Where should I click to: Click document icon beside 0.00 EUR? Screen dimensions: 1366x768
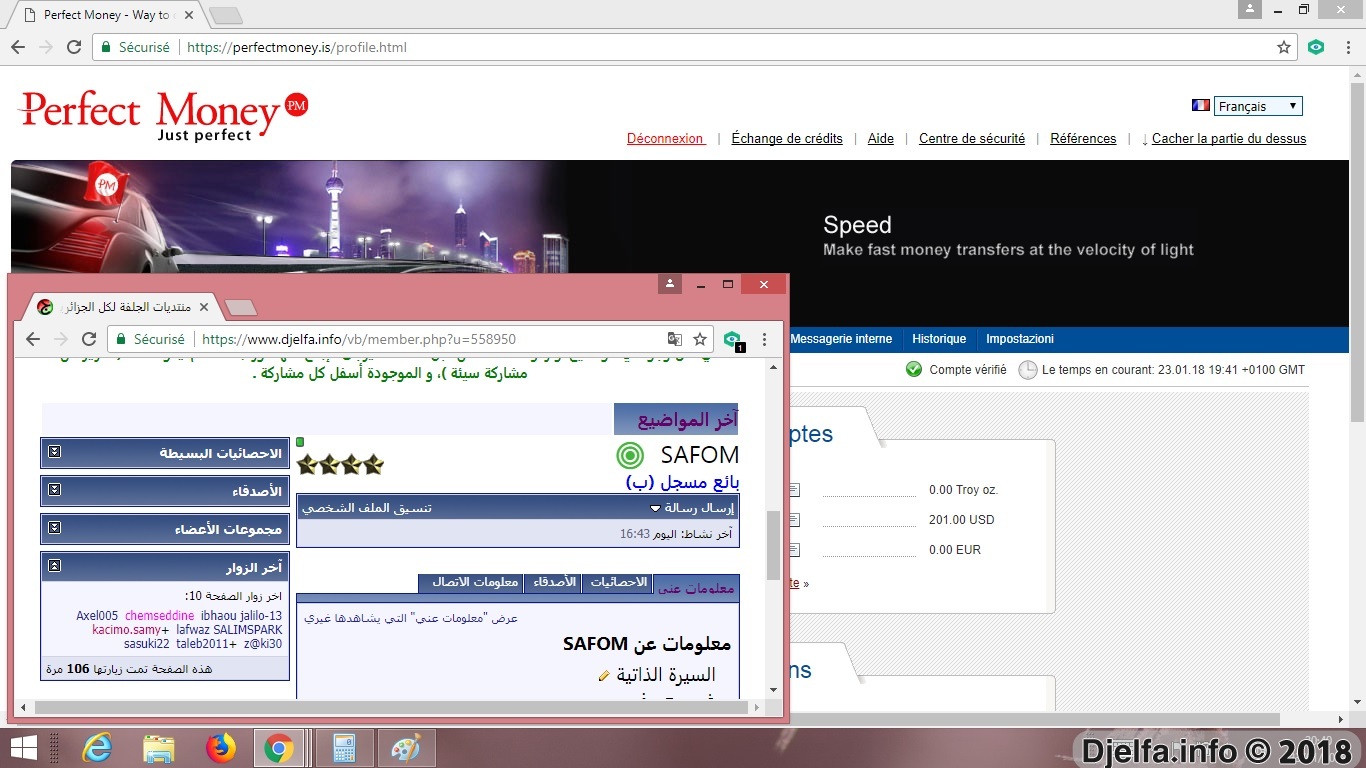coord(794,550)
